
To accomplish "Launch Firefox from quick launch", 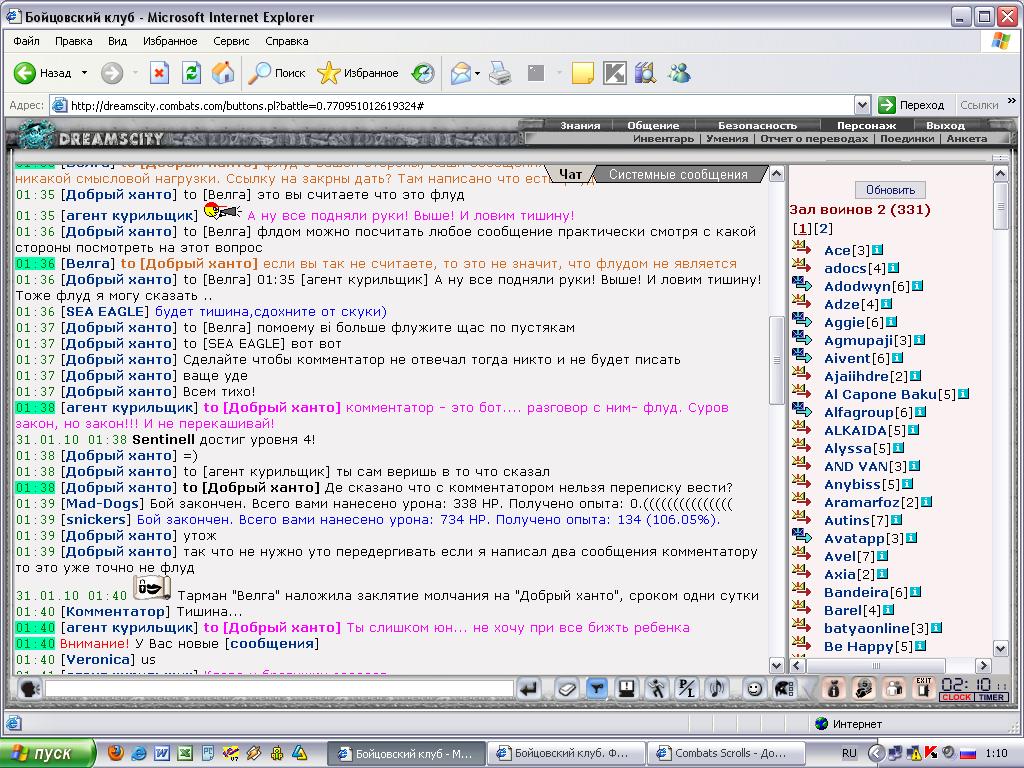I will 115,753.
